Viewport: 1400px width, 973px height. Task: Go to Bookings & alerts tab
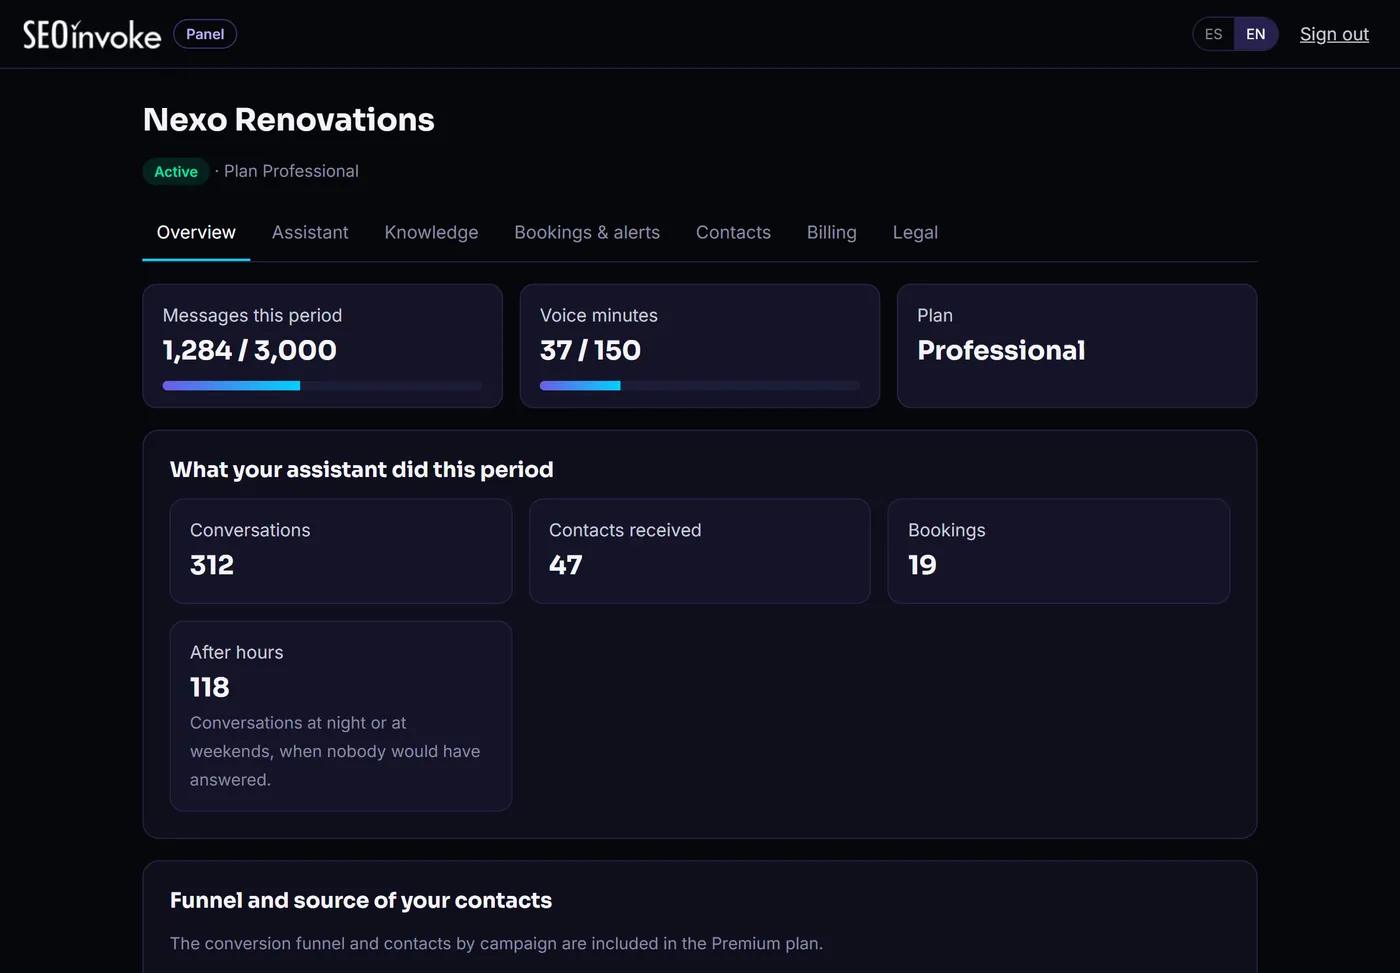coord(587,232)
